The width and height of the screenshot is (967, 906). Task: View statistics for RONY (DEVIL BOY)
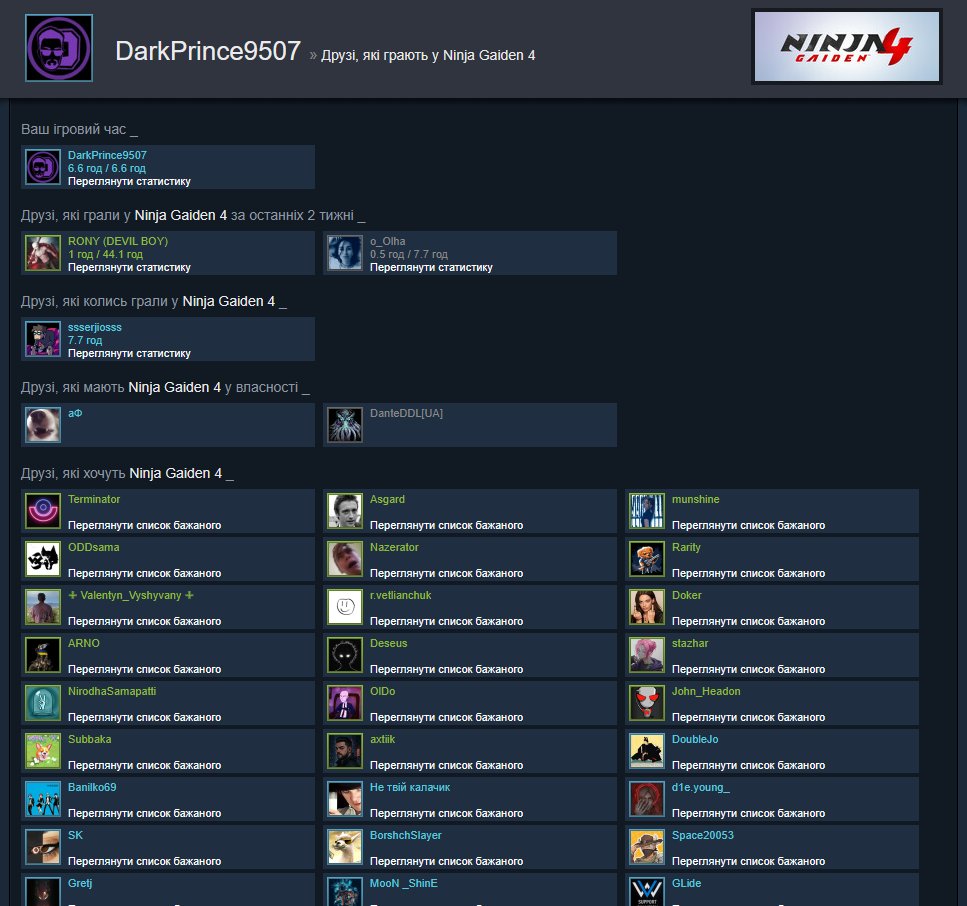(x=129, y=267)
